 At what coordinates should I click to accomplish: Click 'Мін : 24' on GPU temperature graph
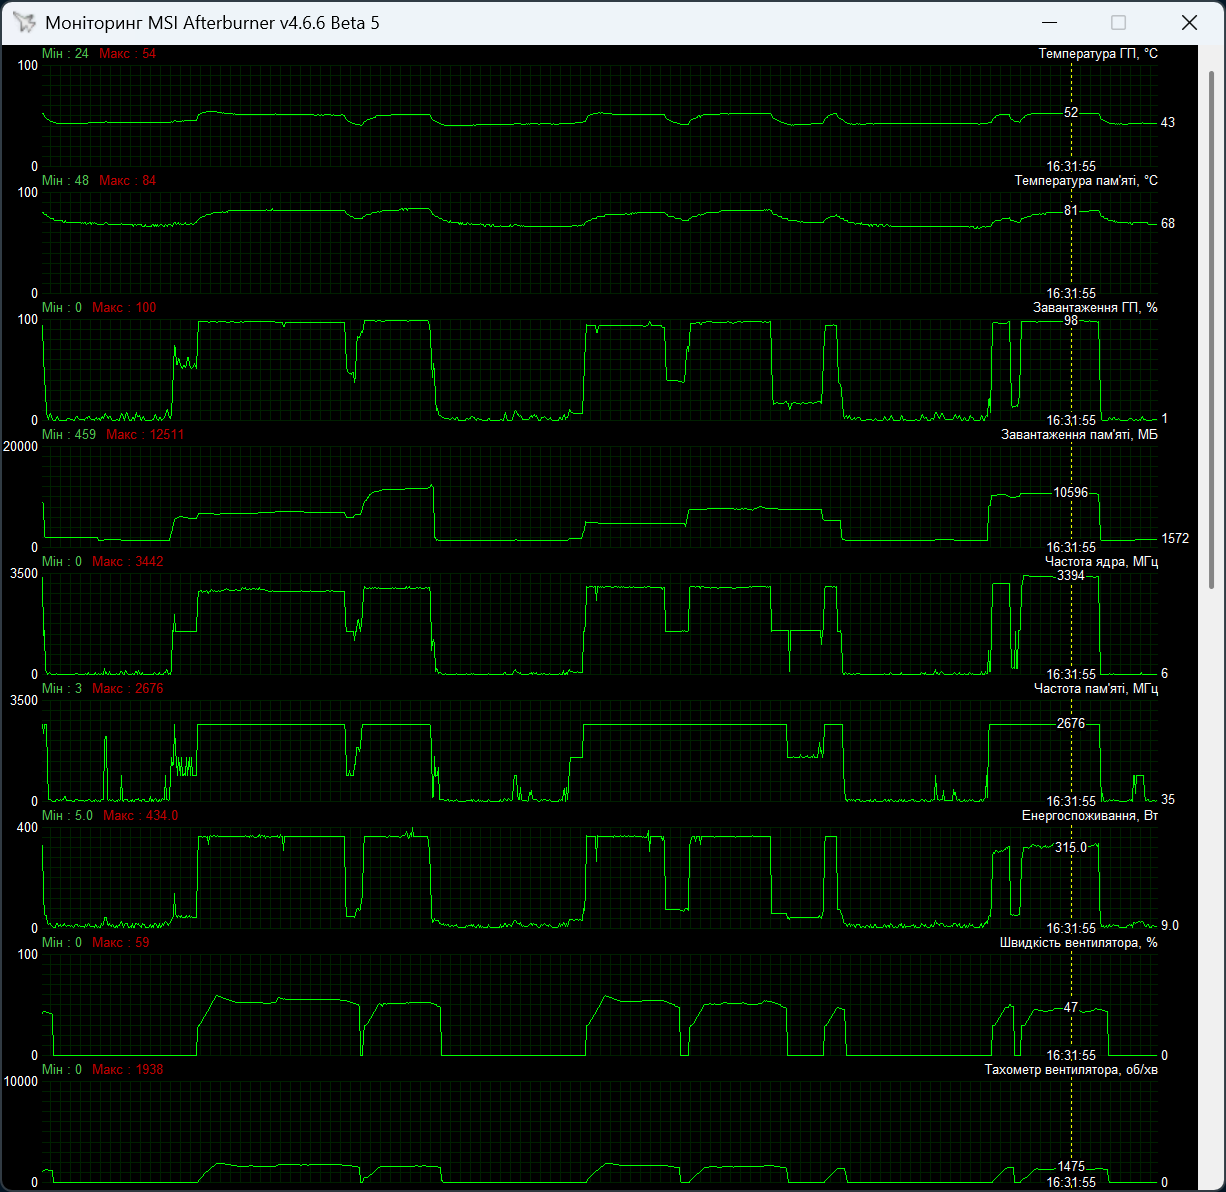[65, 53]
